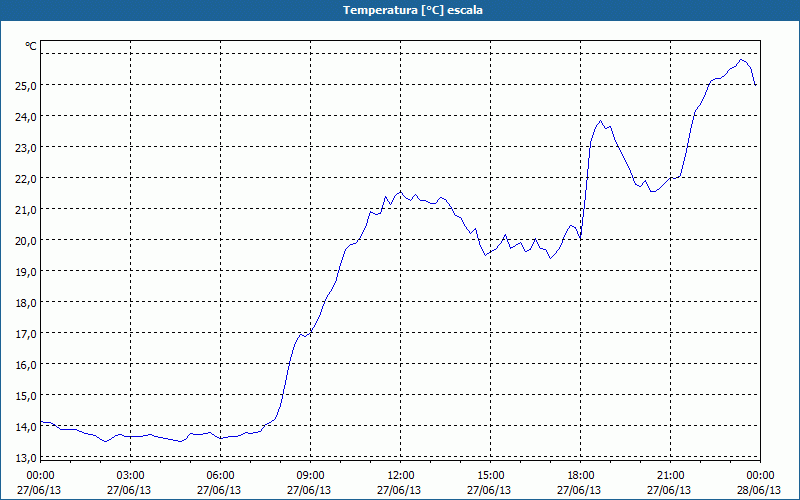Select the 19,0 y-axis label
Screen dimensions: 800x500
[25, 272]
